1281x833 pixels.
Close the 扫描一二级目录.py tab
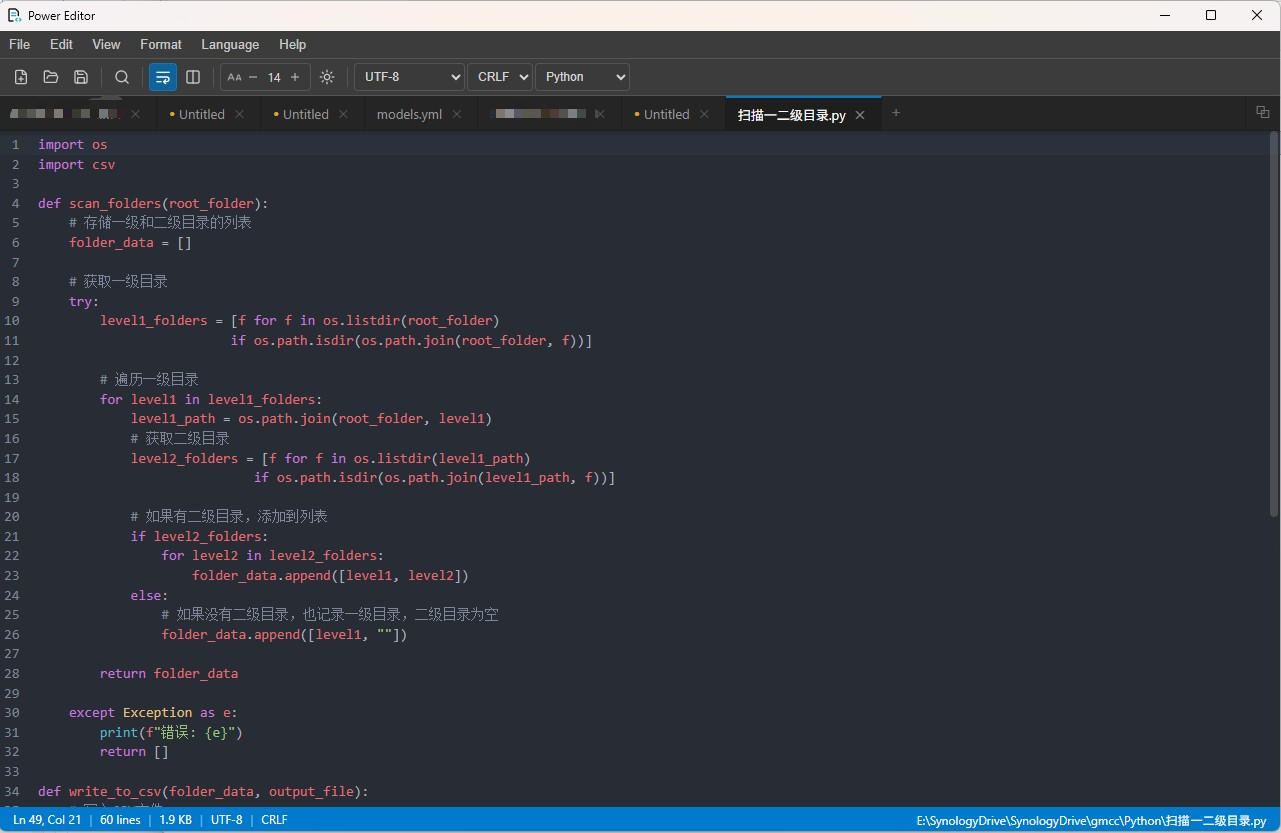pyautogui.click(x=860, y=115)
